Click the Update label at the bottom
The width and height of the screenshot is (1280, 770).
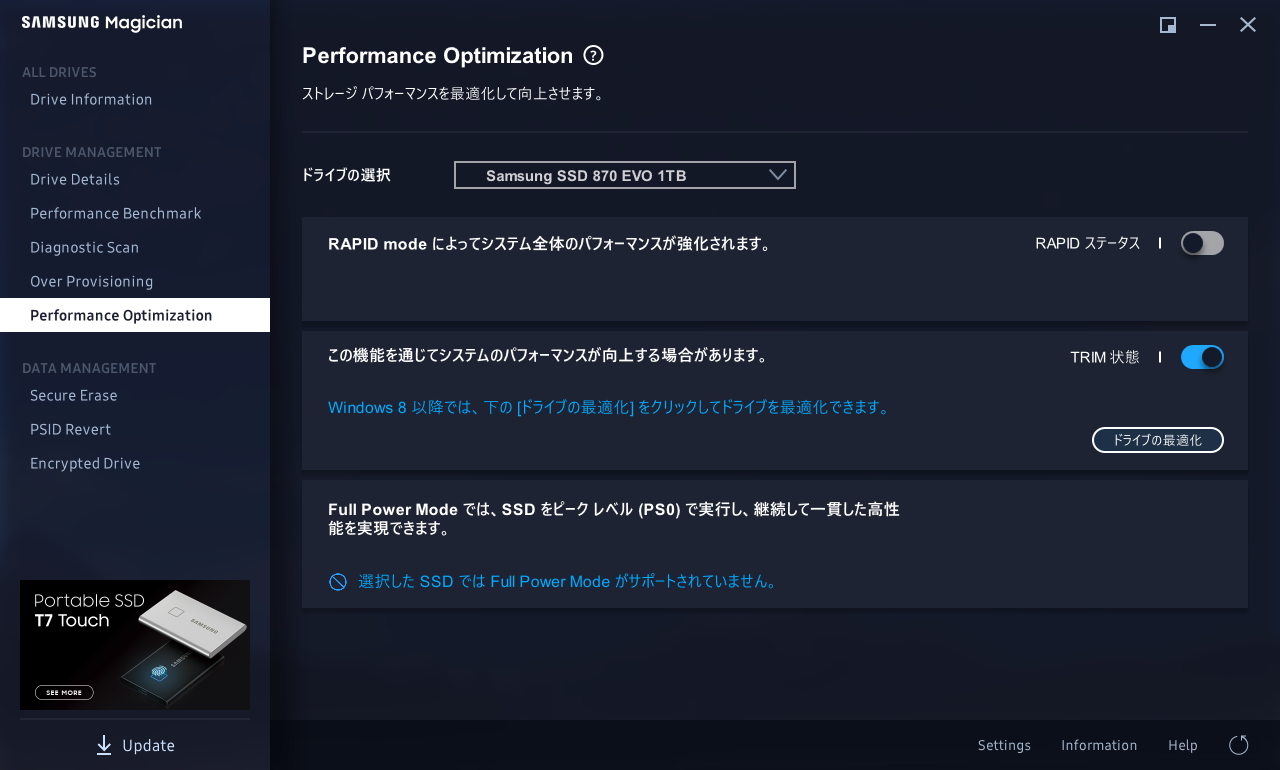pos(148,745)
